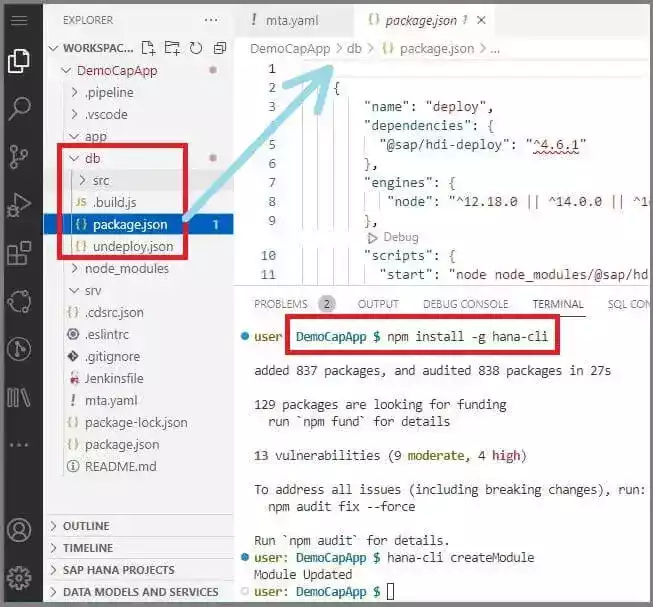Screen dimensions: 653x607
Task: Open README.md file
Action: (x=121, y=467)
